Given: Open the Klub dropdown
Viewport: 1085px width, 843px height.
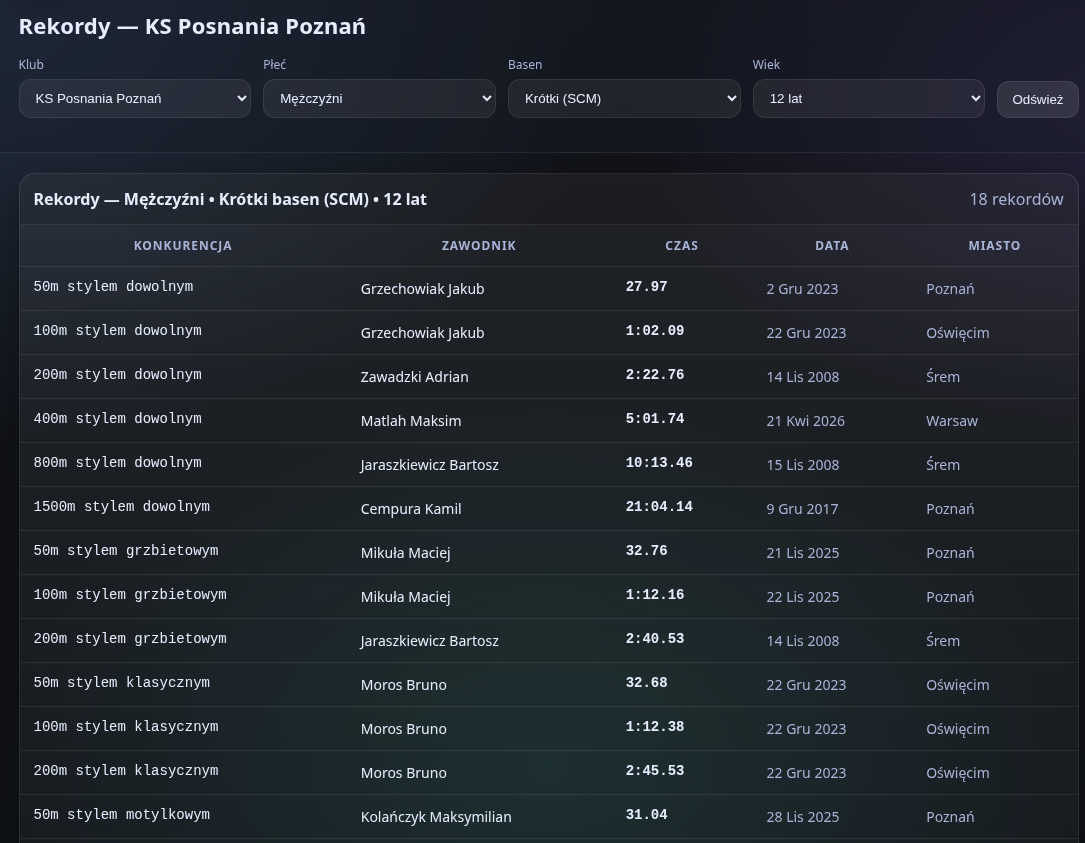Looking at the screenshot, I should pyautogui.click(x=134, y=98).
